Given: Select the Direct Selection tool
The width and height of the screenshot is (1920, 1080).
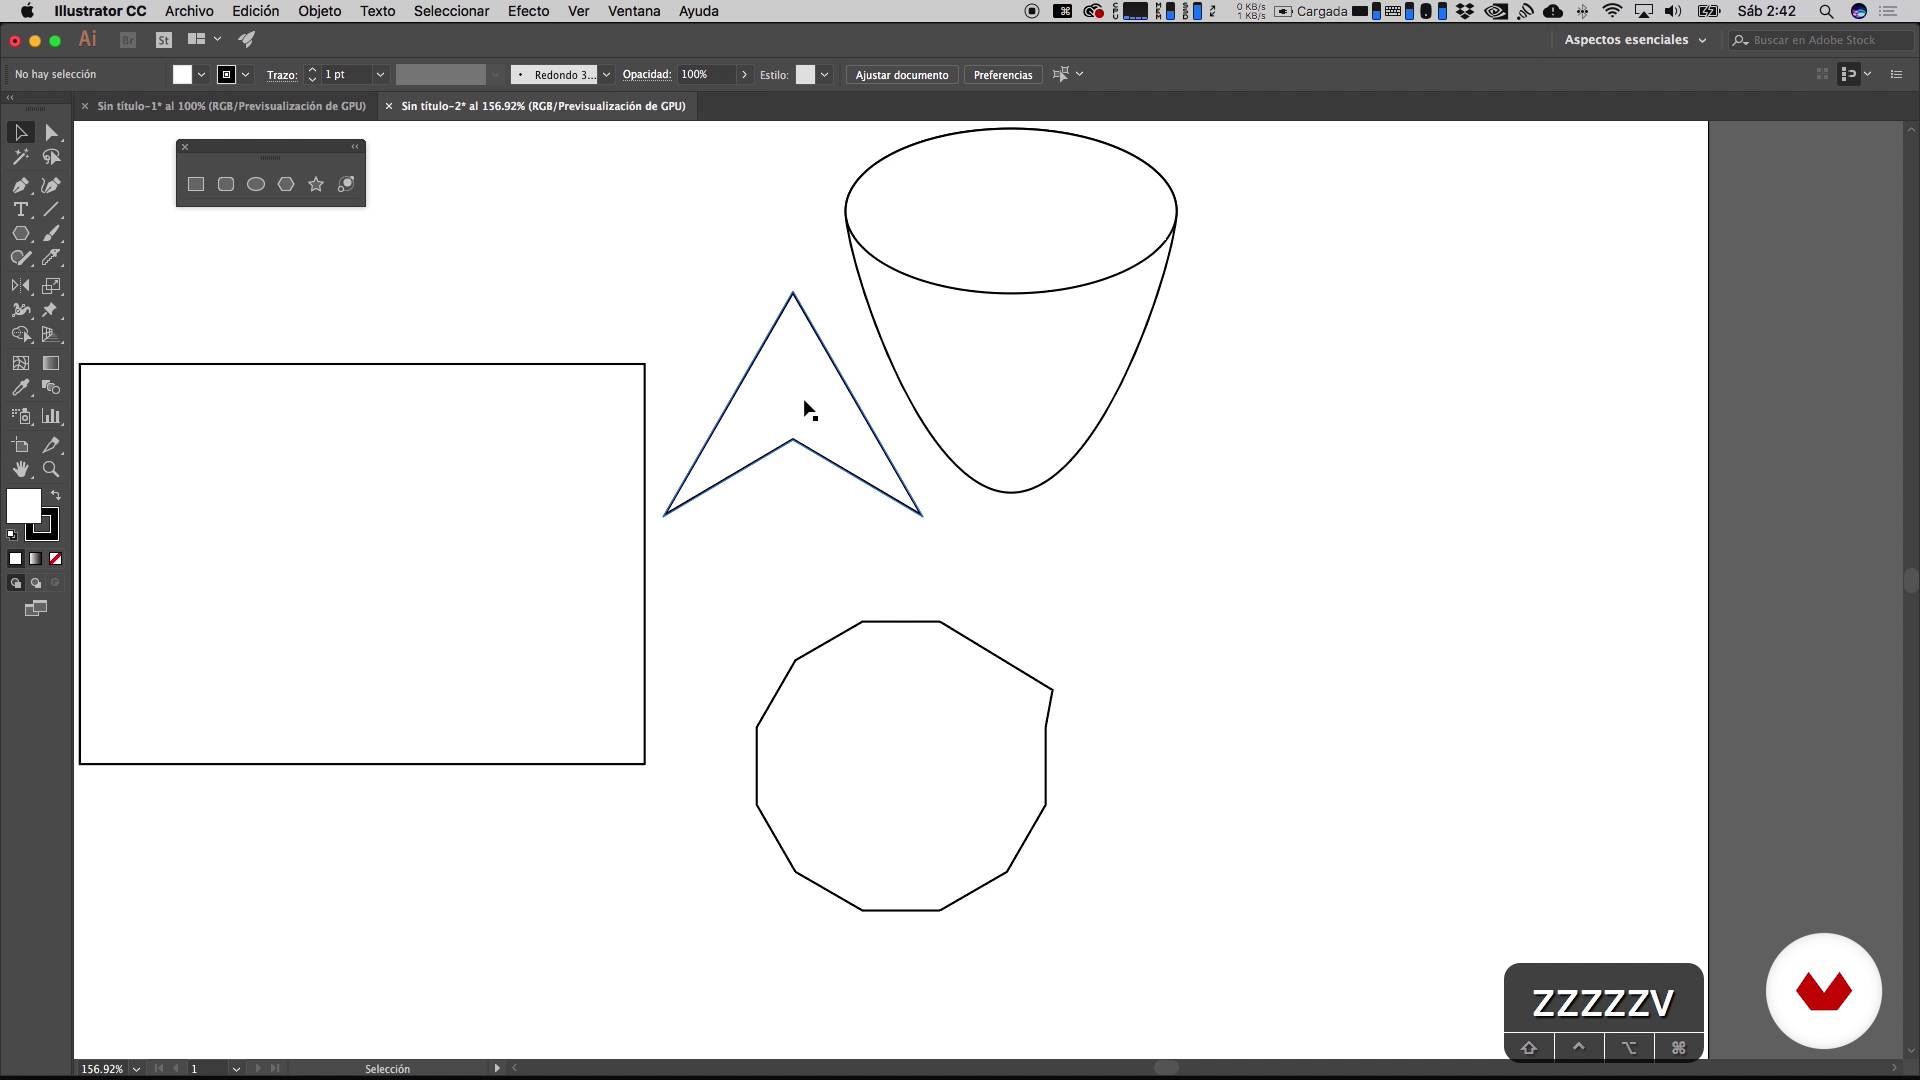Looking at the screenshot, I should (x=52, y=133).
